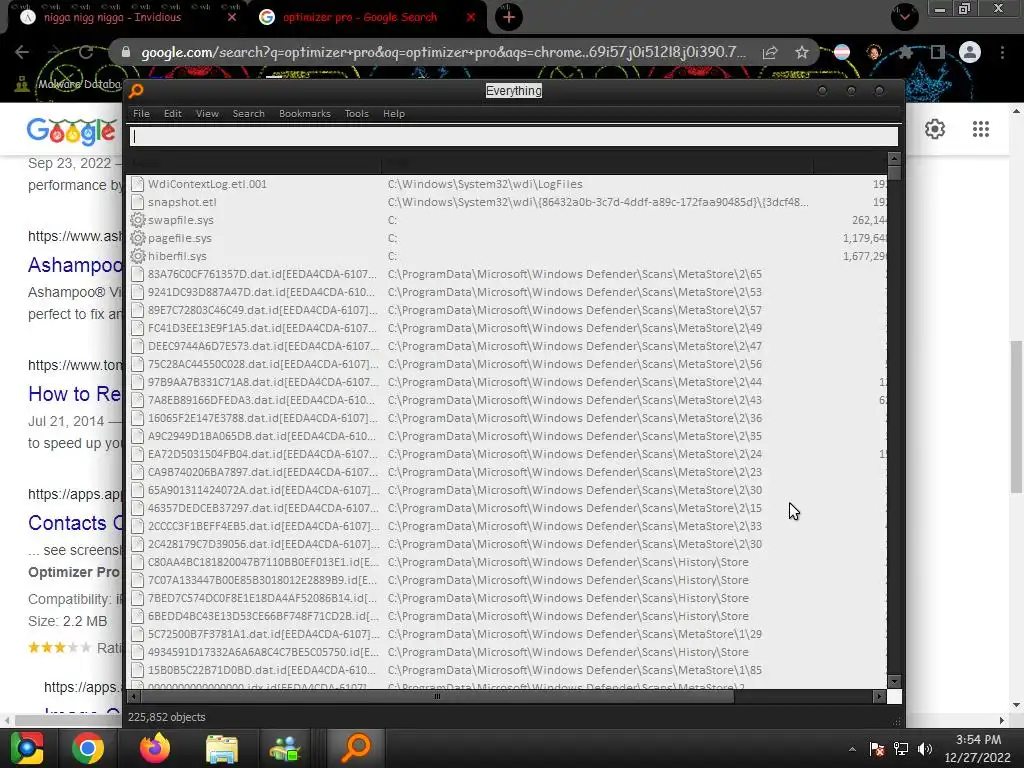Reload the Chrome page
The image size is (1024, 768).
pos(86,52)
